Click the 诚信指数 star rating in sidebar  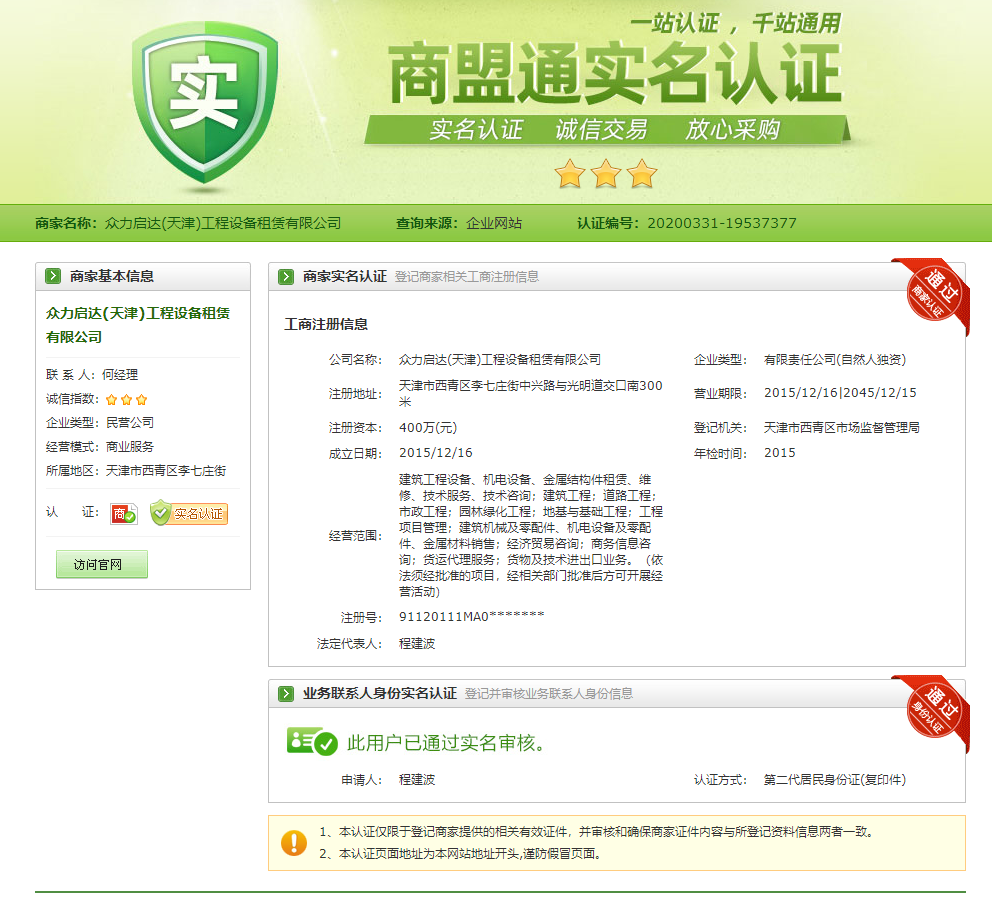tap(127, 399)
